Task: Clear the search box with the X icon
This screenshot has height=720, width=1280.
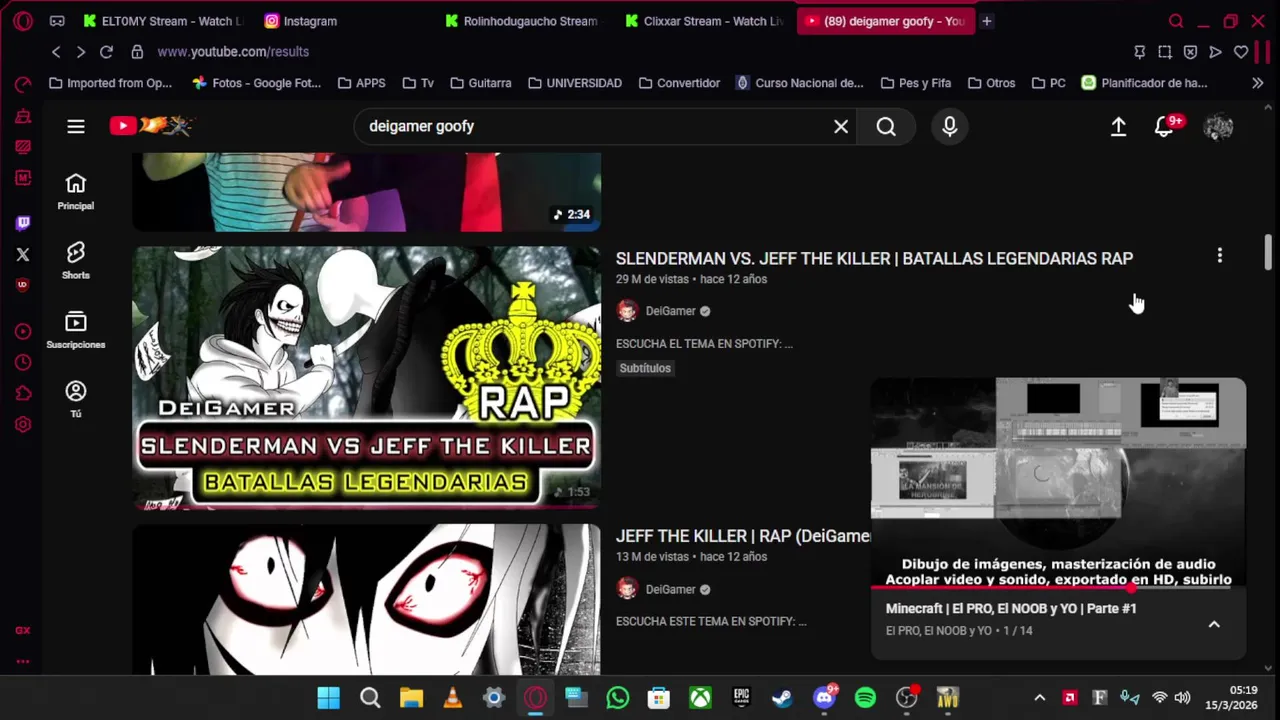Action: (841, 126)
